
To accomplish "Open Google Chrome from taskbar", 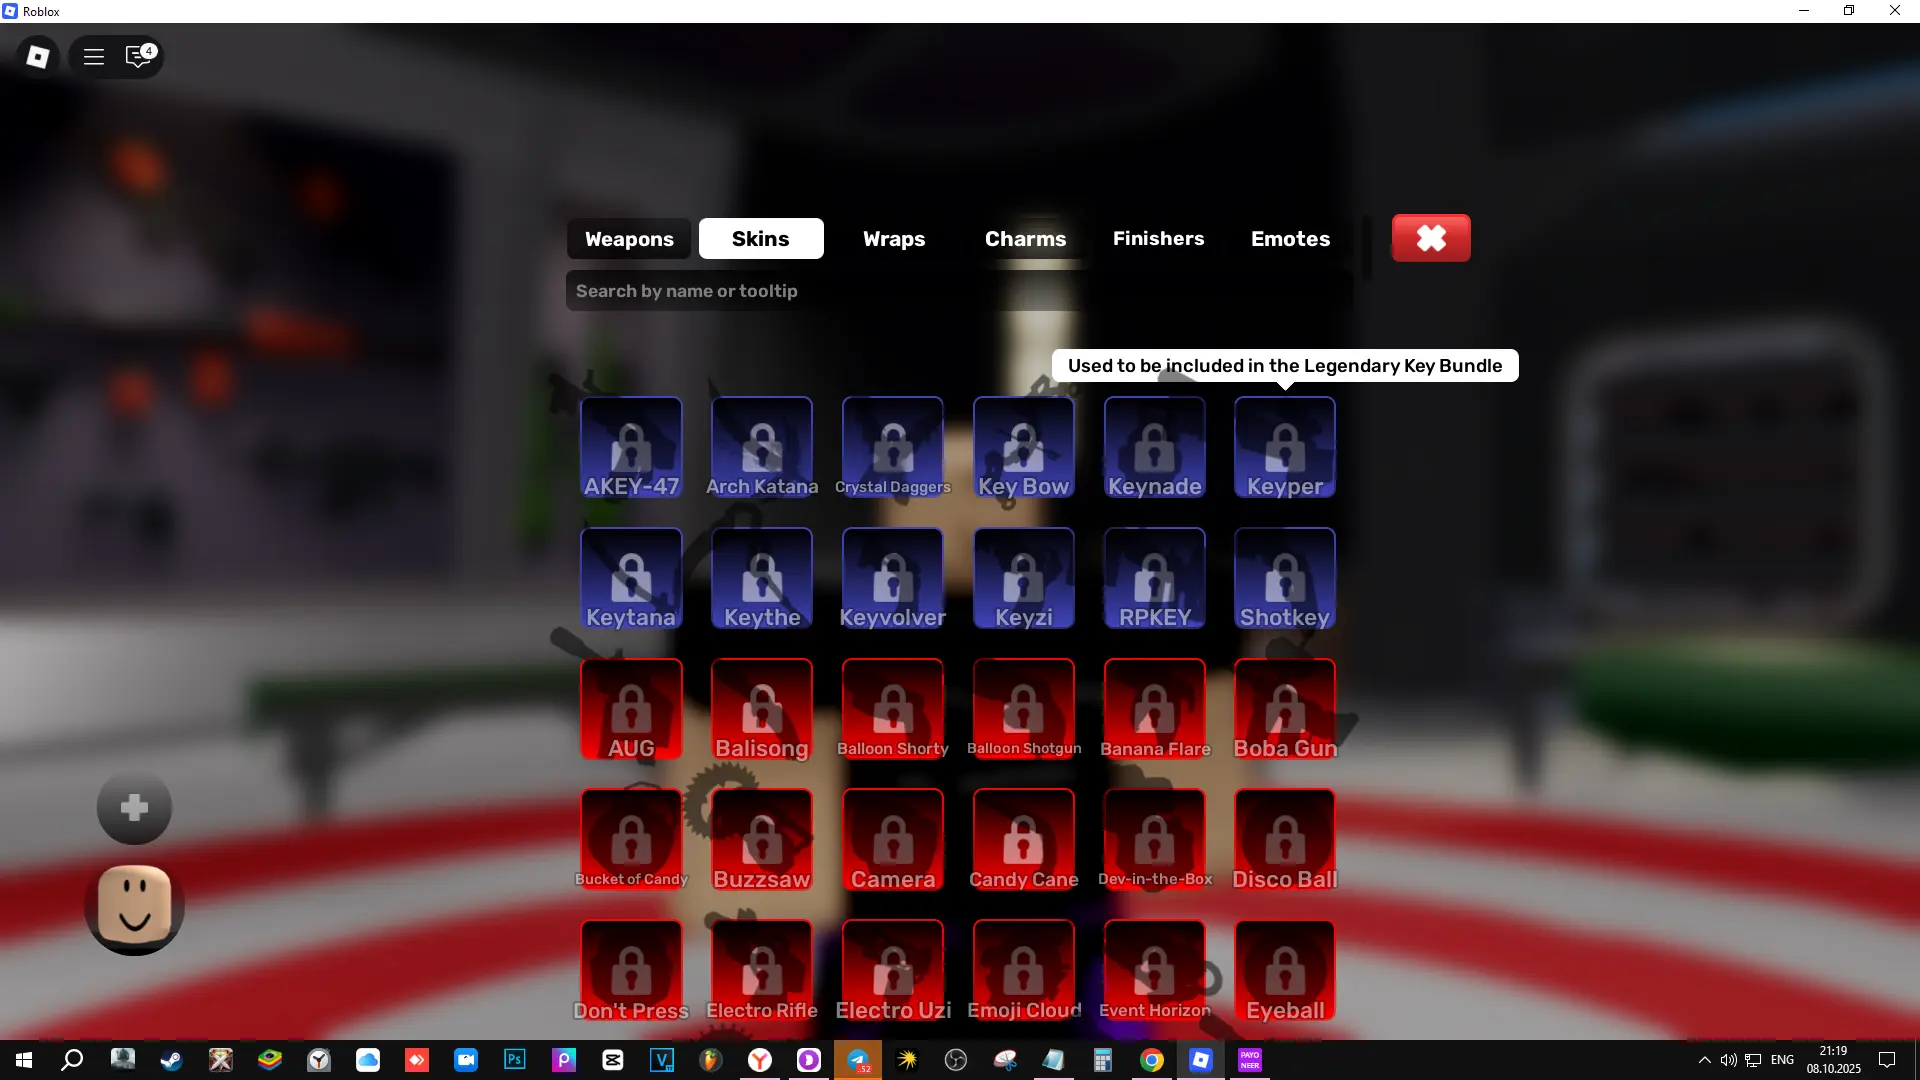I will [x=1152, y=1060].
